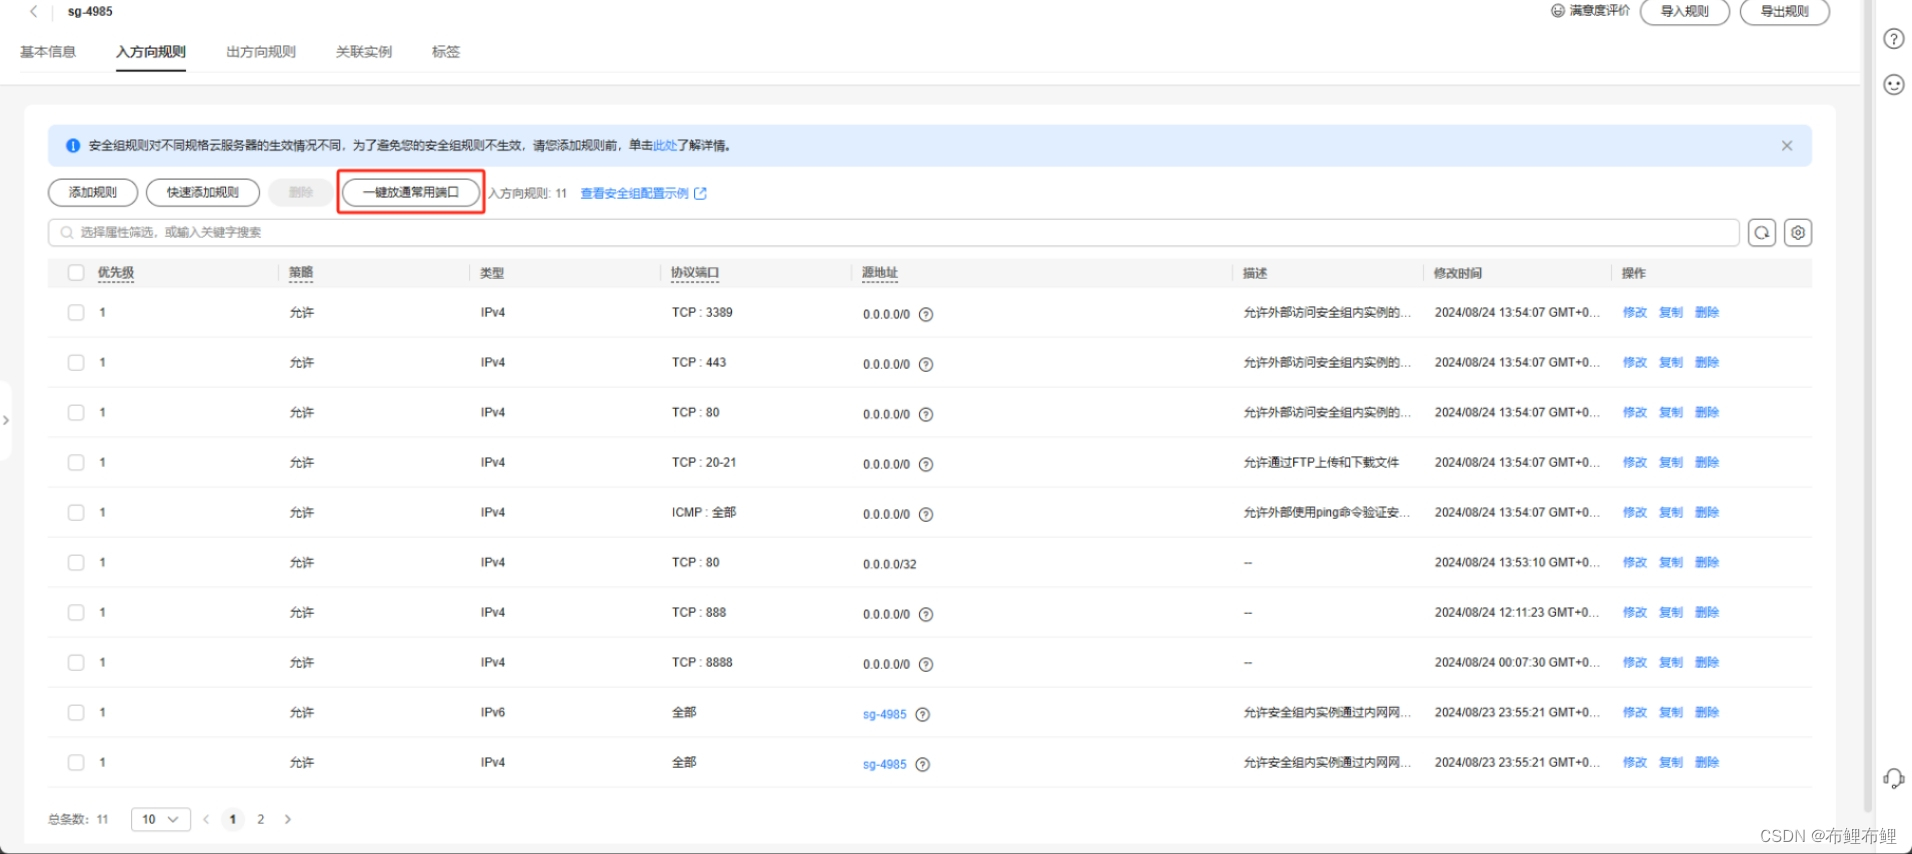The image size is (1912, 854).
Task: Click 一键放通常用端口 button
Action: click(411, 192)
